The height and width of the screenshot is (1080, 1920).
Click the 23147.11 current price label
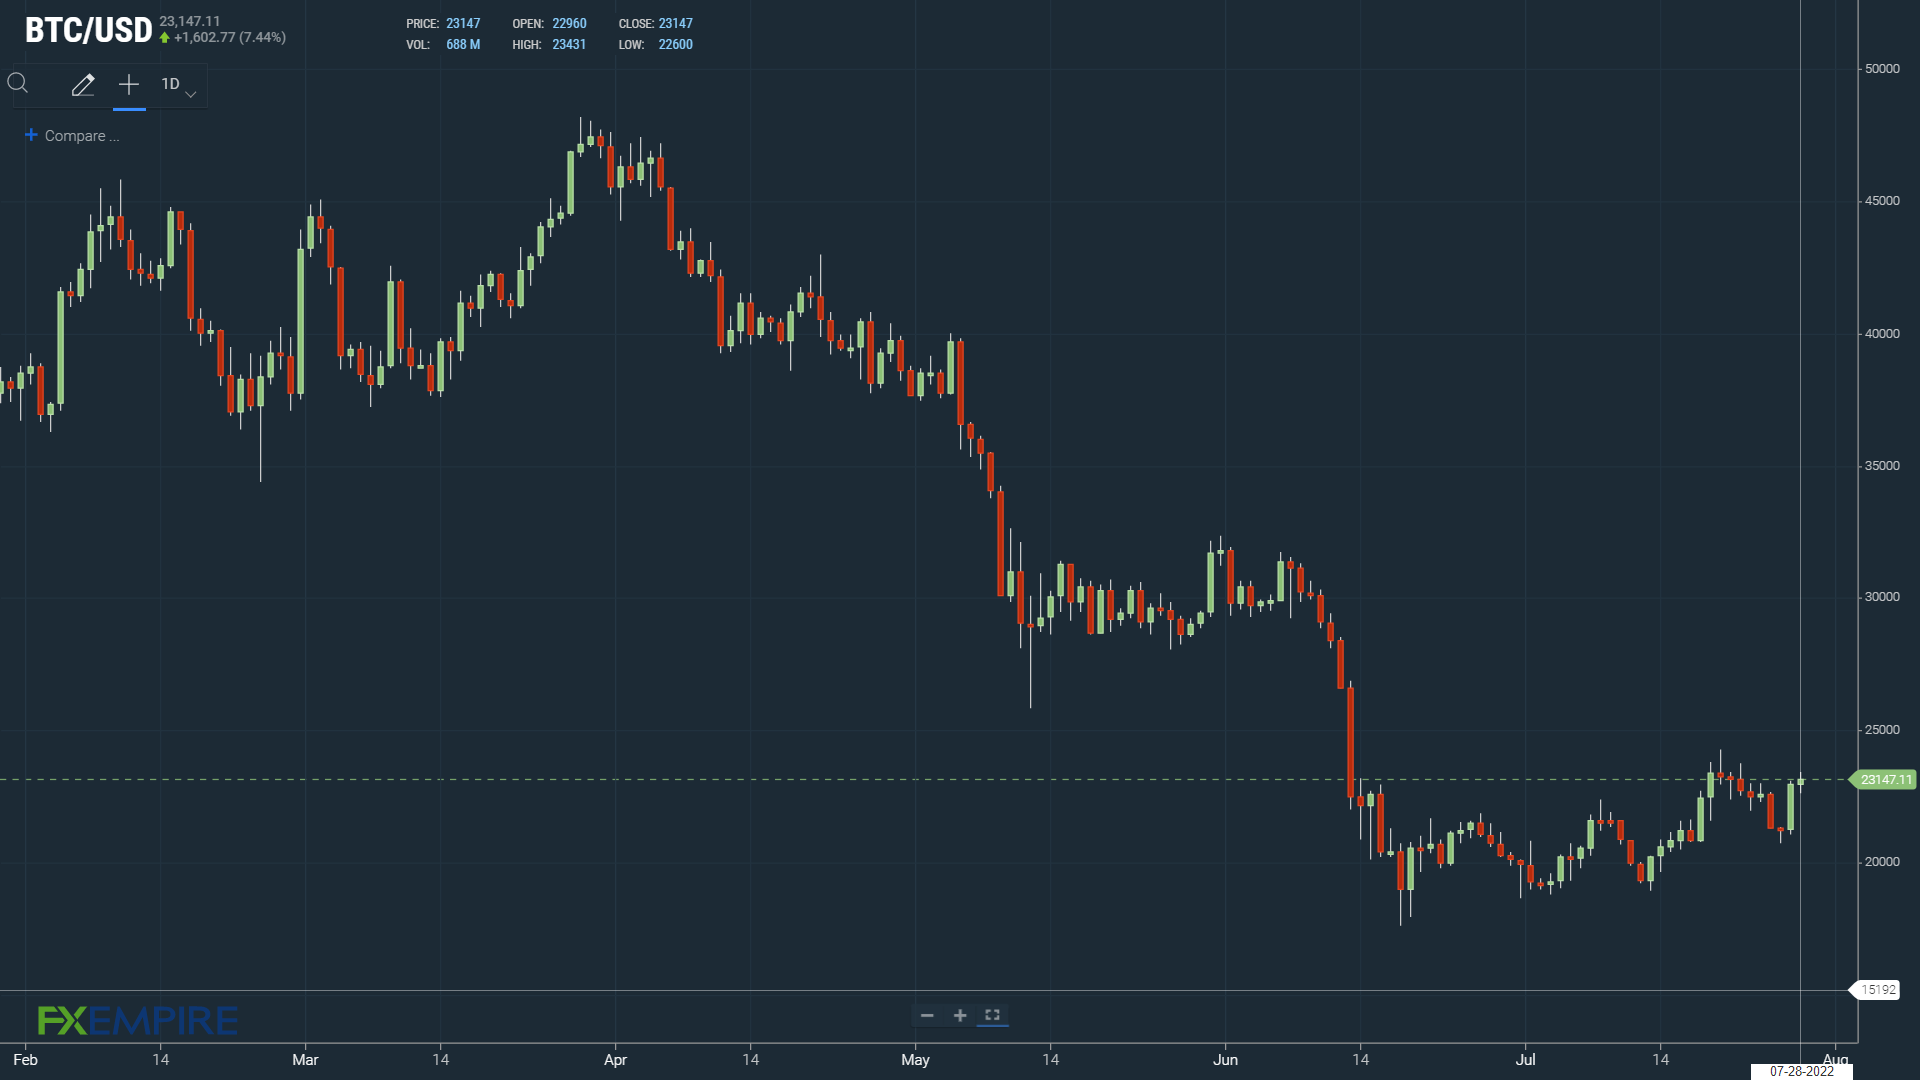(1884, 779)
